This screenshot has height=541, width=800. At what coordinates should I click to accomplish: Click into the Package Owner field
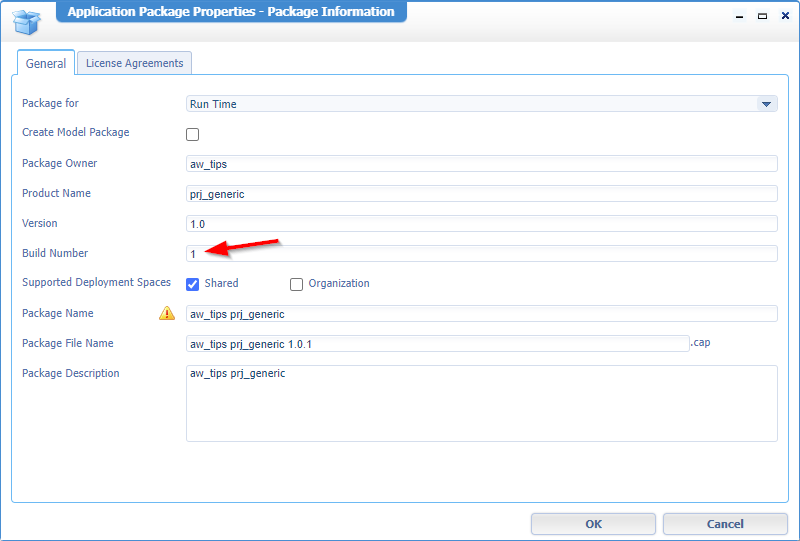(481, 164)
